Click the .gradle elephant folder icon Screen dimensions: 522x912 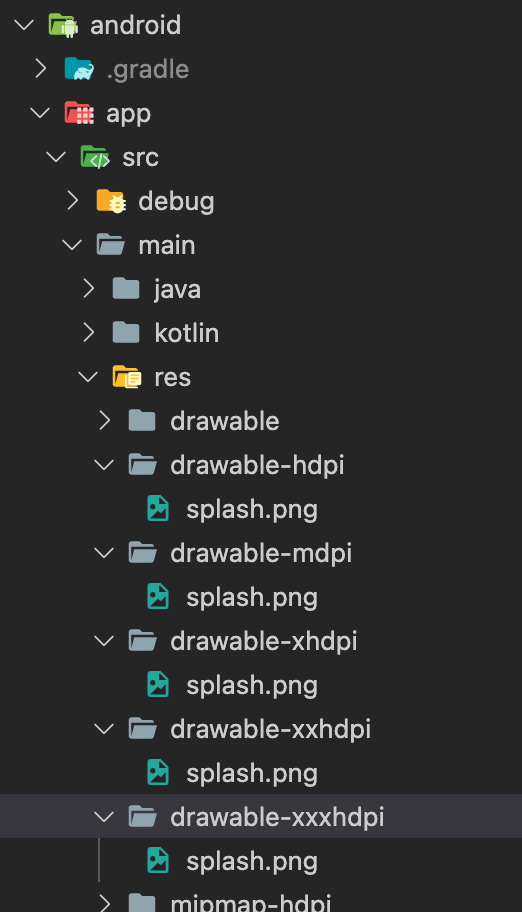pos(79,69)
